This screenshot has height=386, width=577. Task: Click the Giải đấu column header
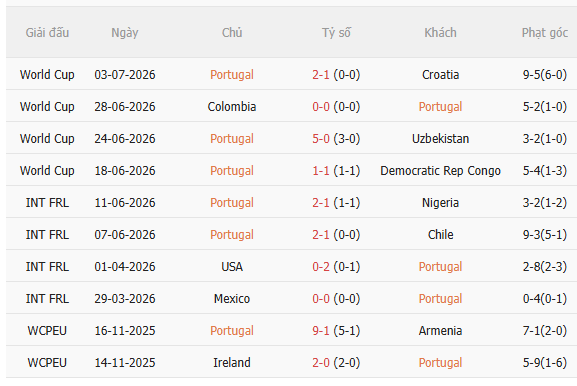[47, 33]
